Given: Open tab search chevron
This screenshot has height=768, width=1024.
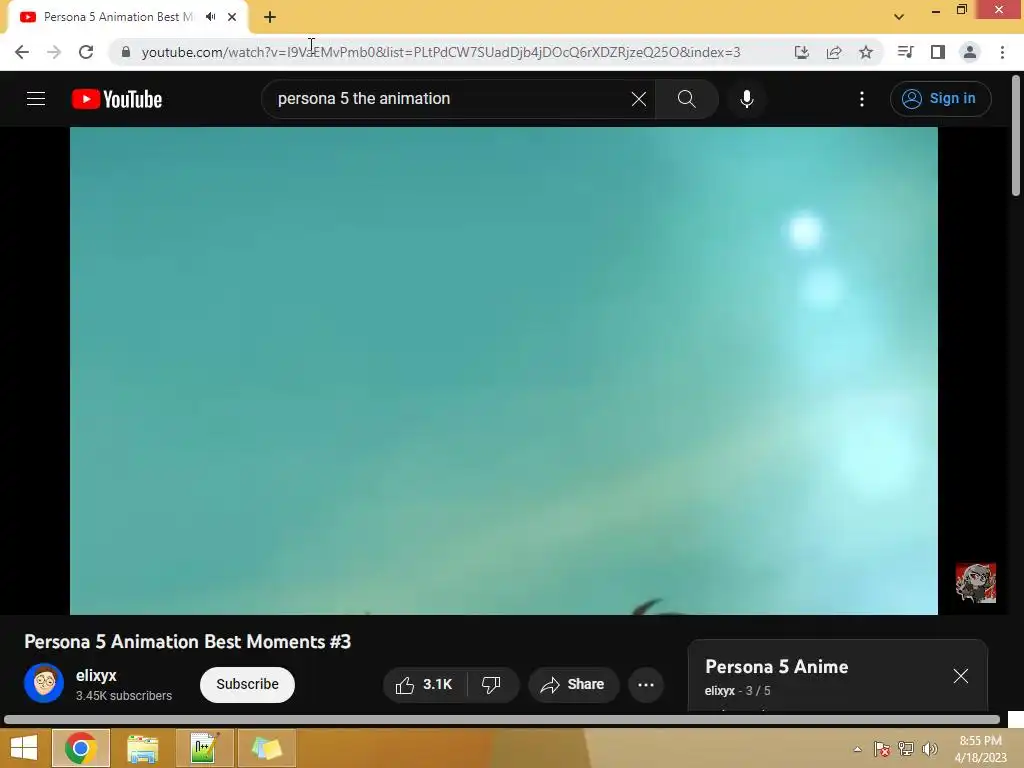Looking at the screenshot, I should tap(899, 17).
